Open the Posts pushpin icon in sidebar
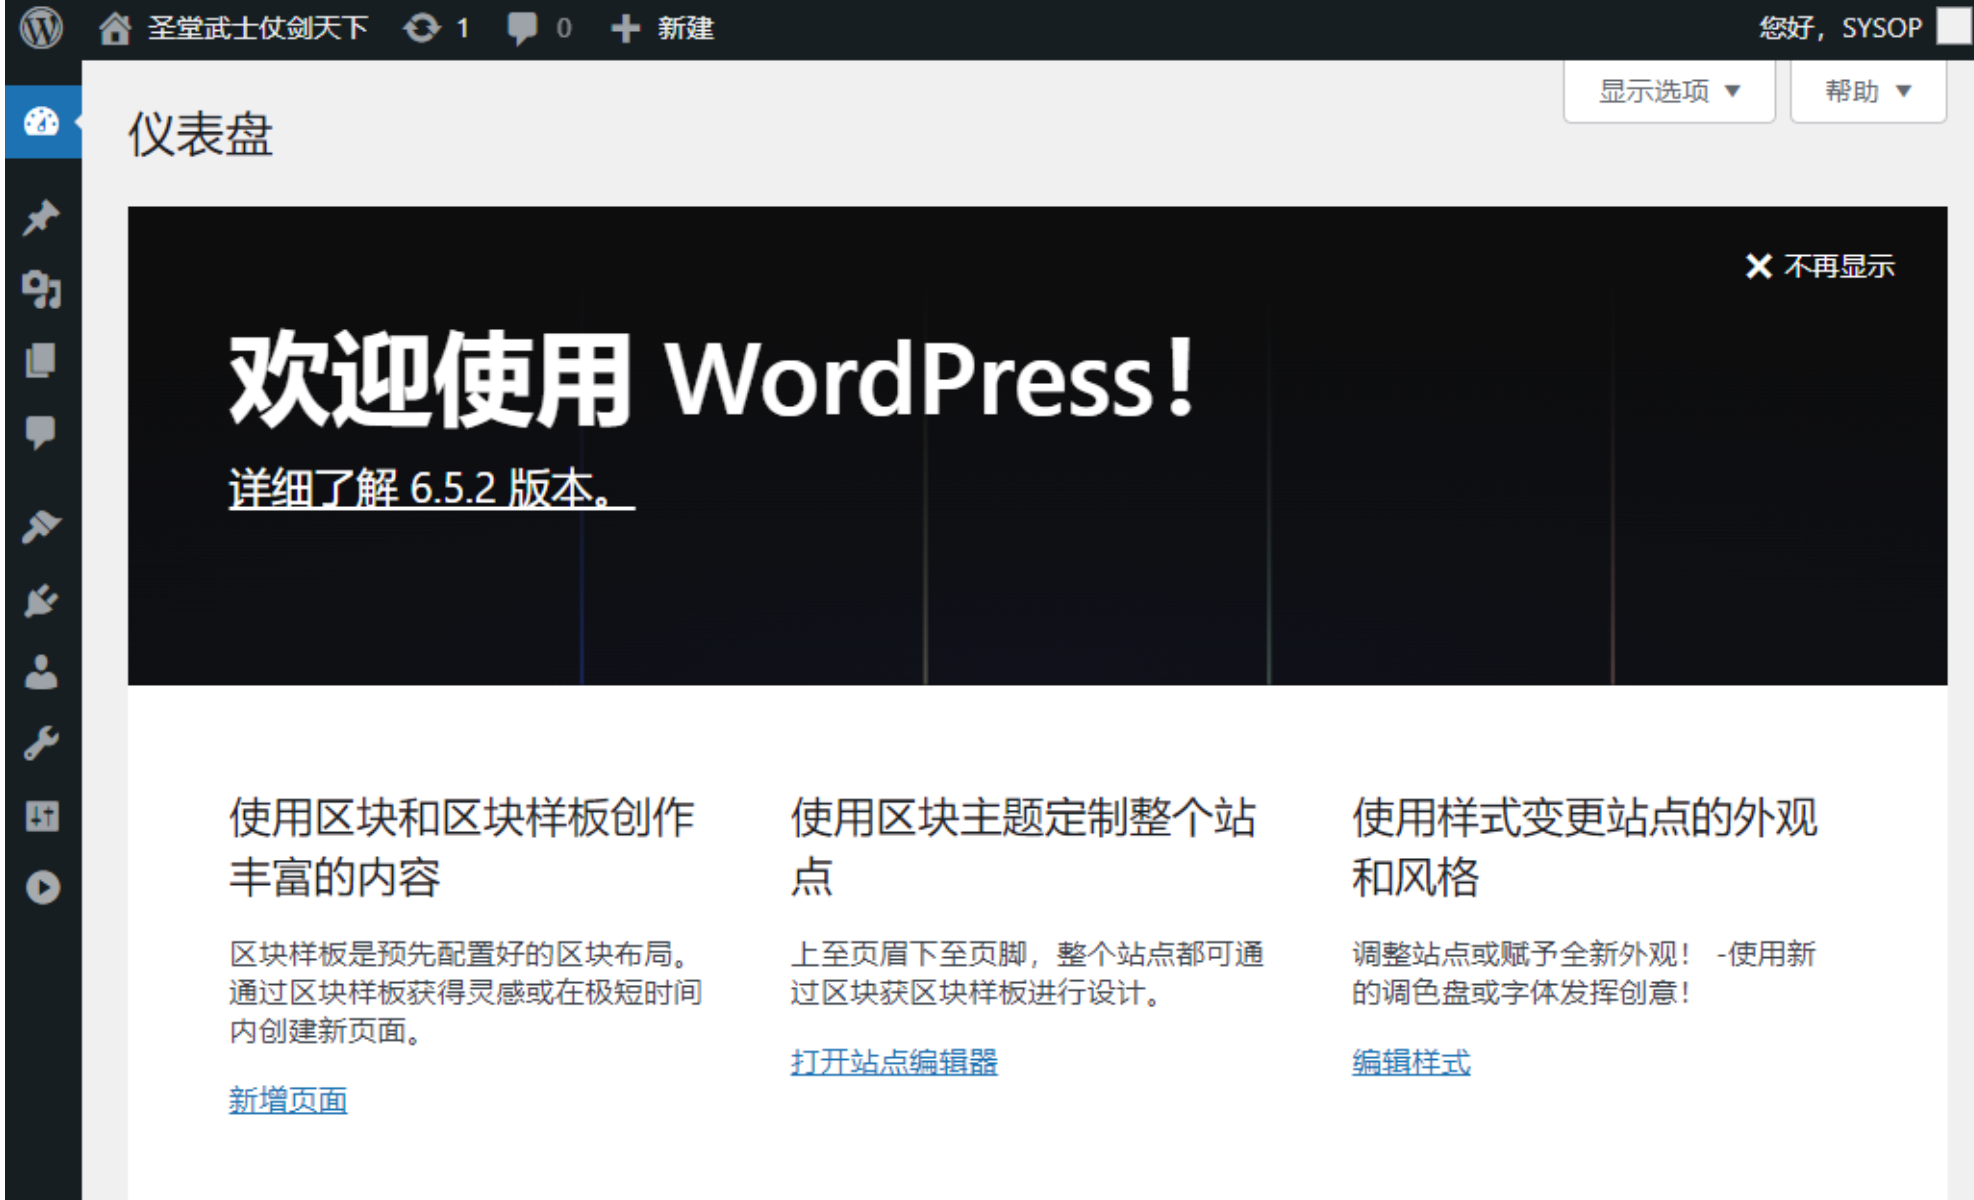1974x1200 pixels. point(41,217)
